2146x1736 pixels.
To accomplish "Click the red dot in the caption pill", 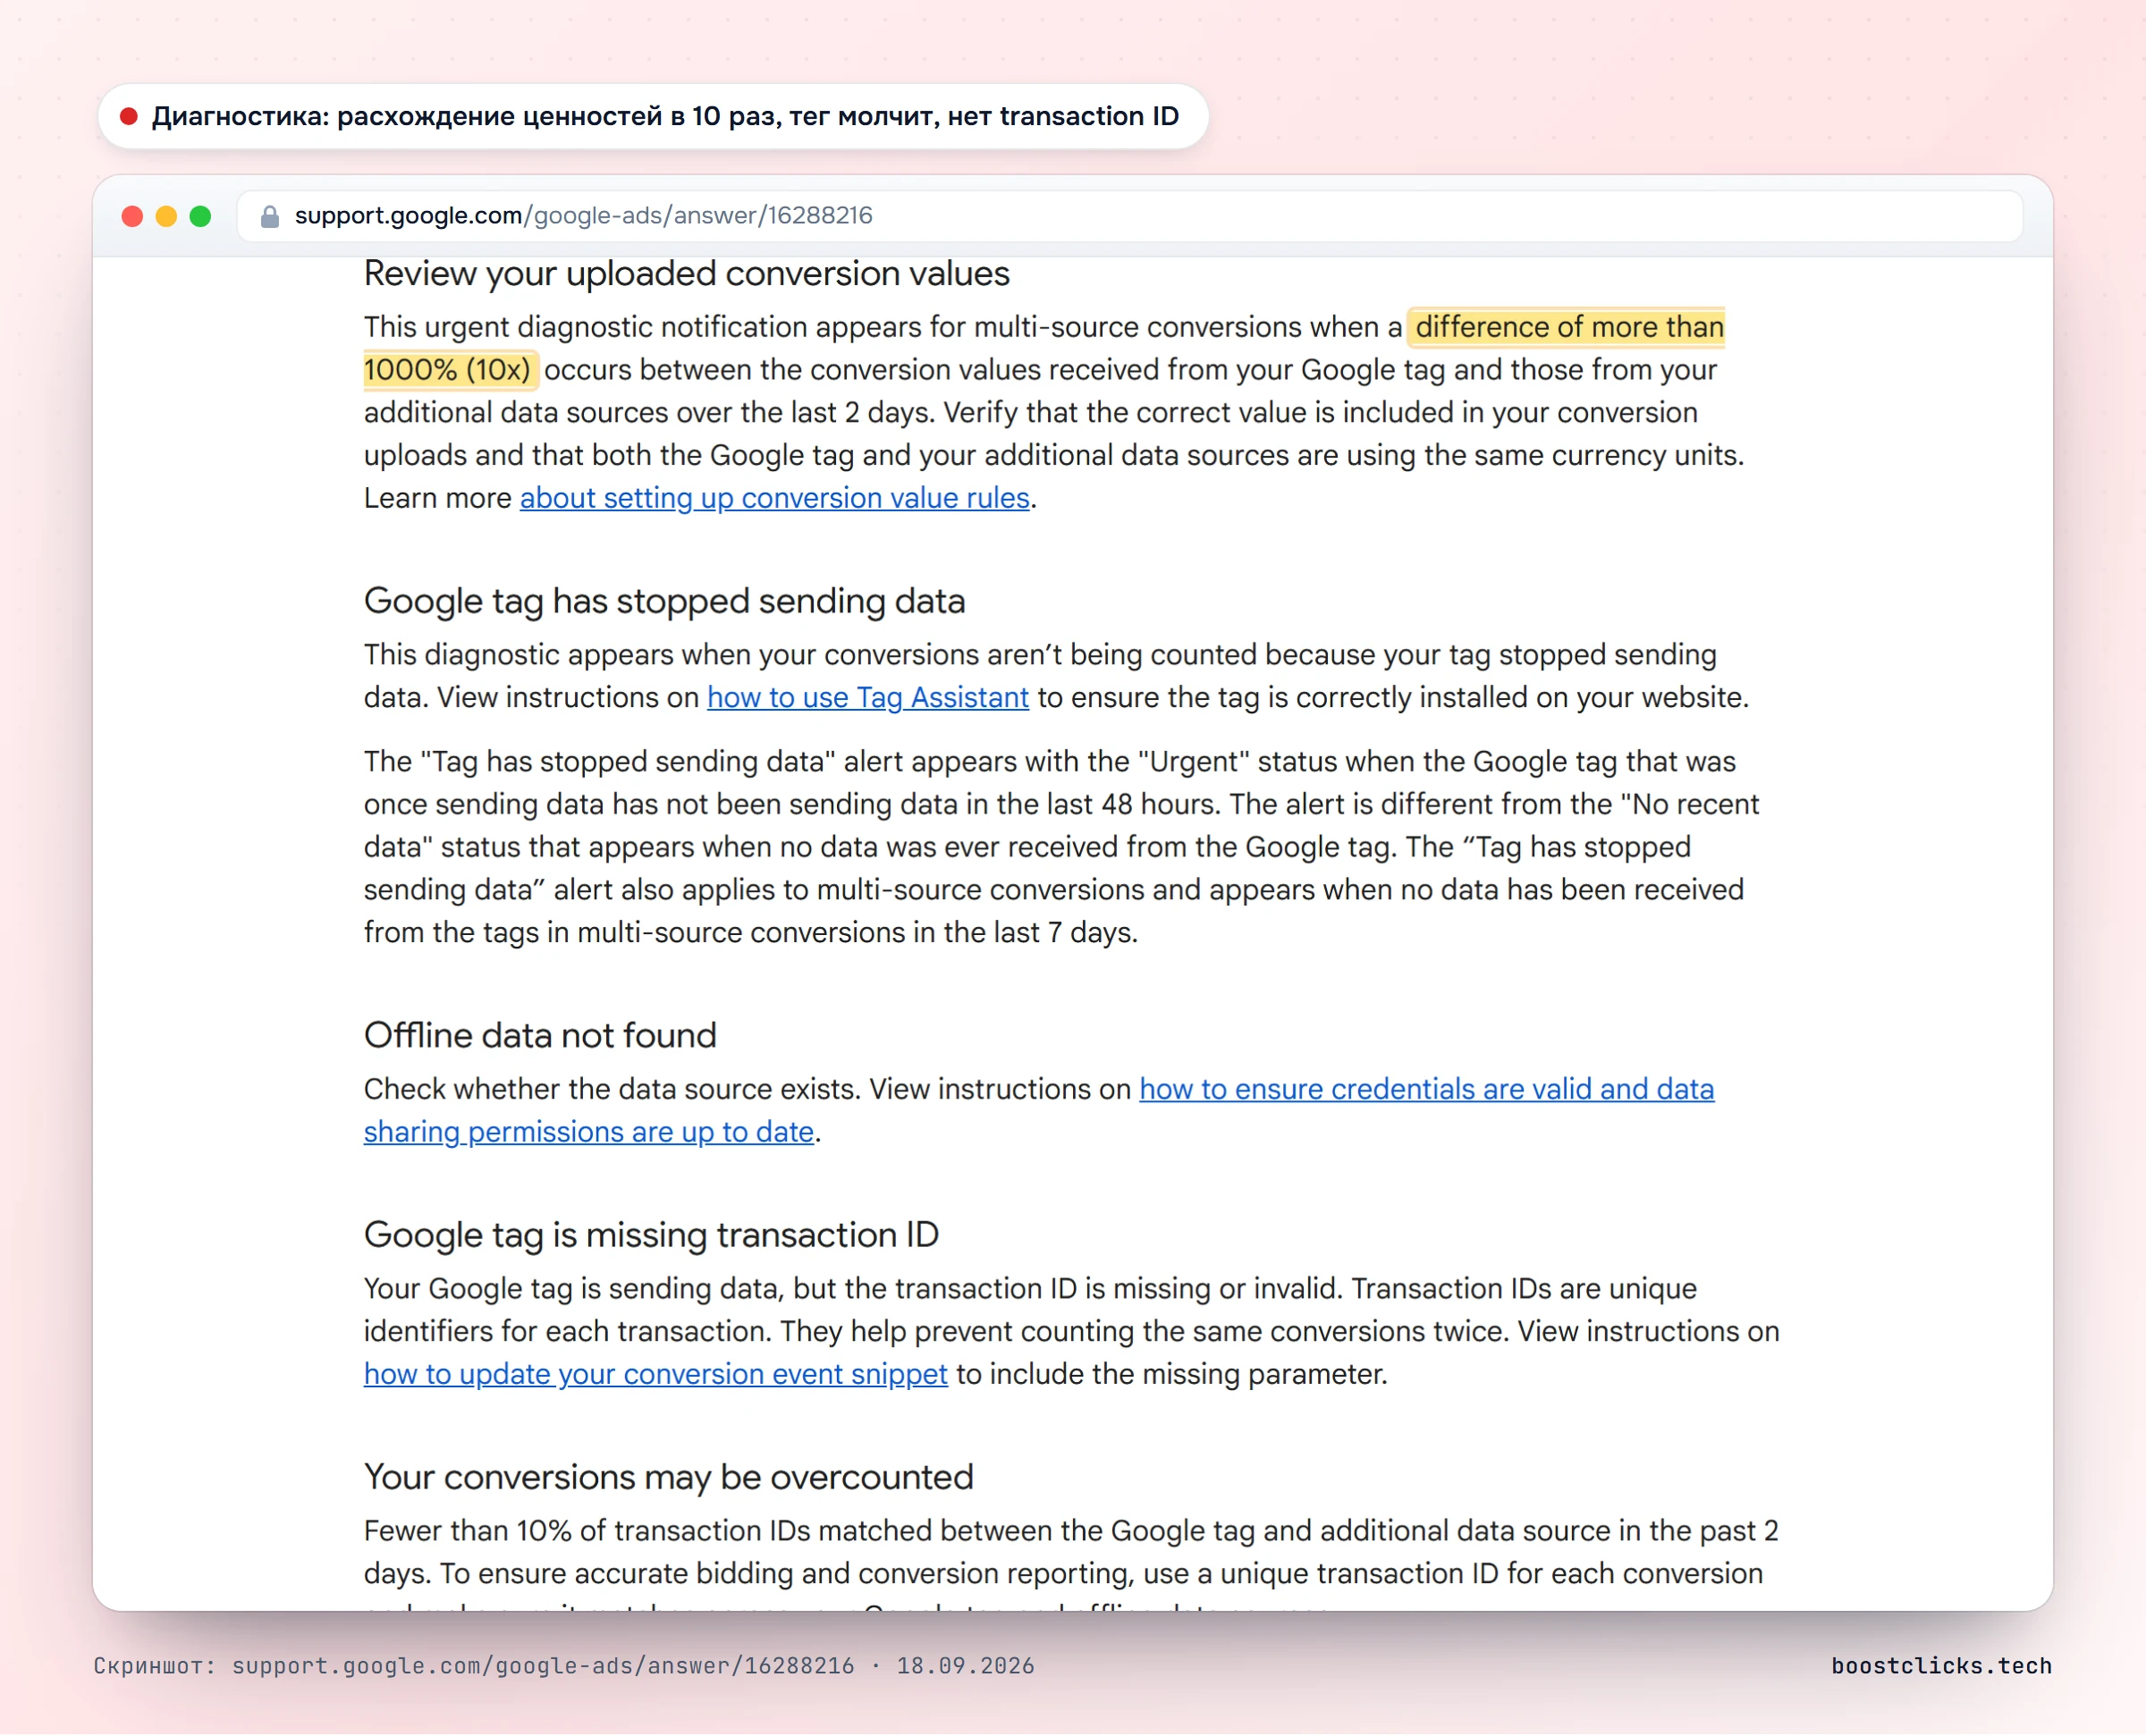I will click(x=128, y=116).
